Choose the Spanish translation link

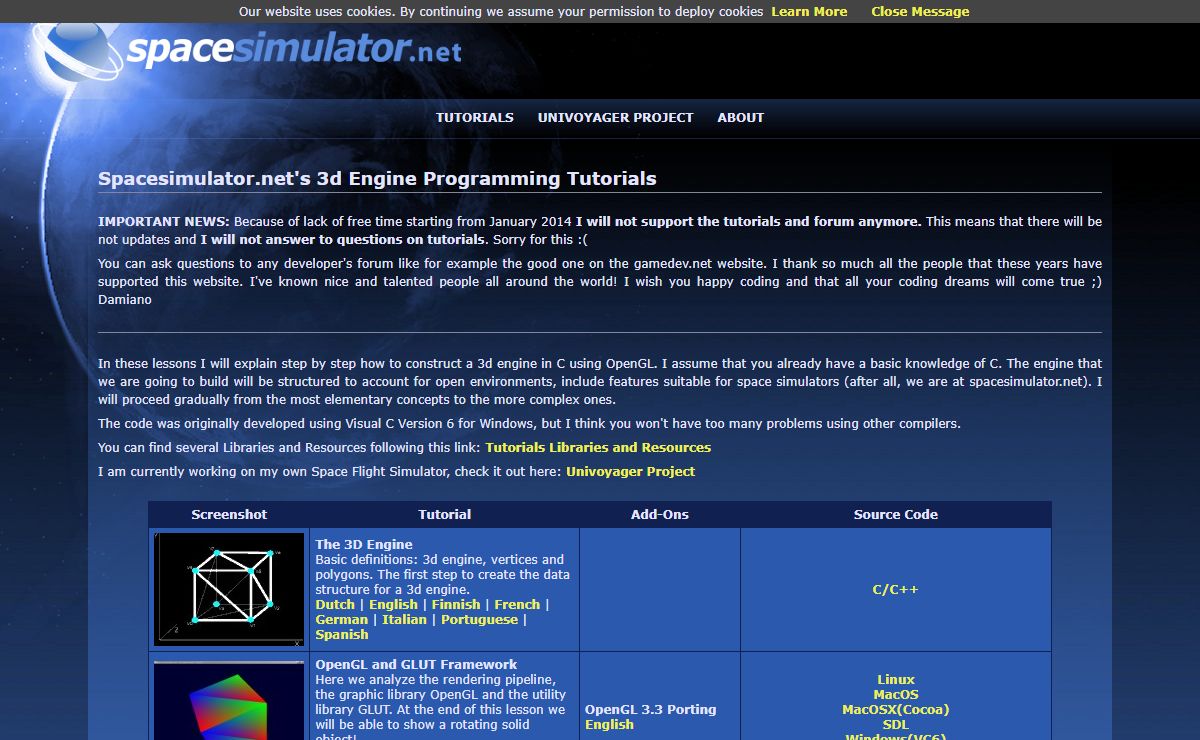pyautogui.click(x=342, y=635)
